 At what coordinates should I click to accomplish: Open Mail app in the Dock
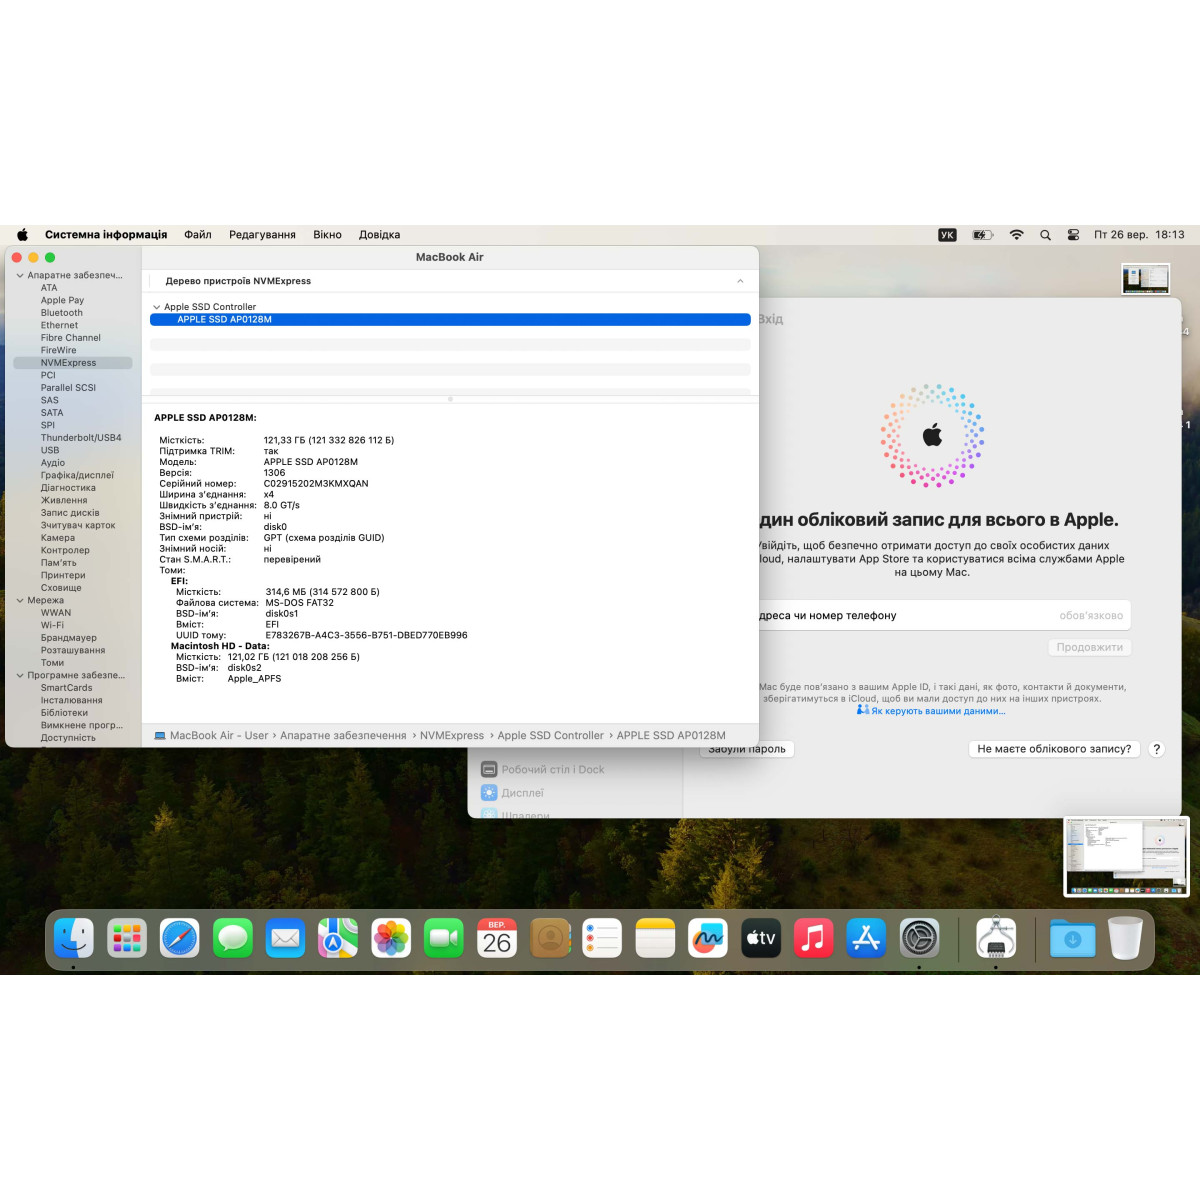[x=285, y=938]
